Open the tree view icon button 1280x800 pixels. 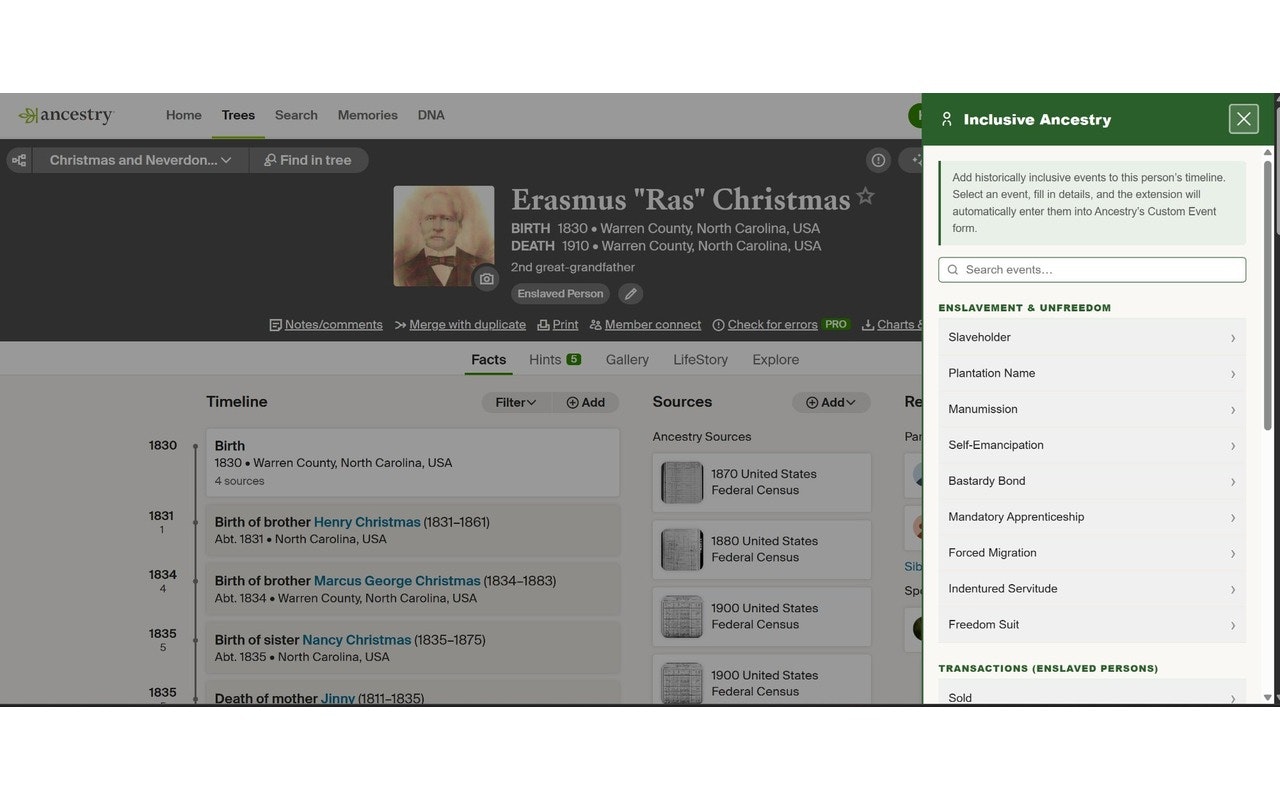19,160
